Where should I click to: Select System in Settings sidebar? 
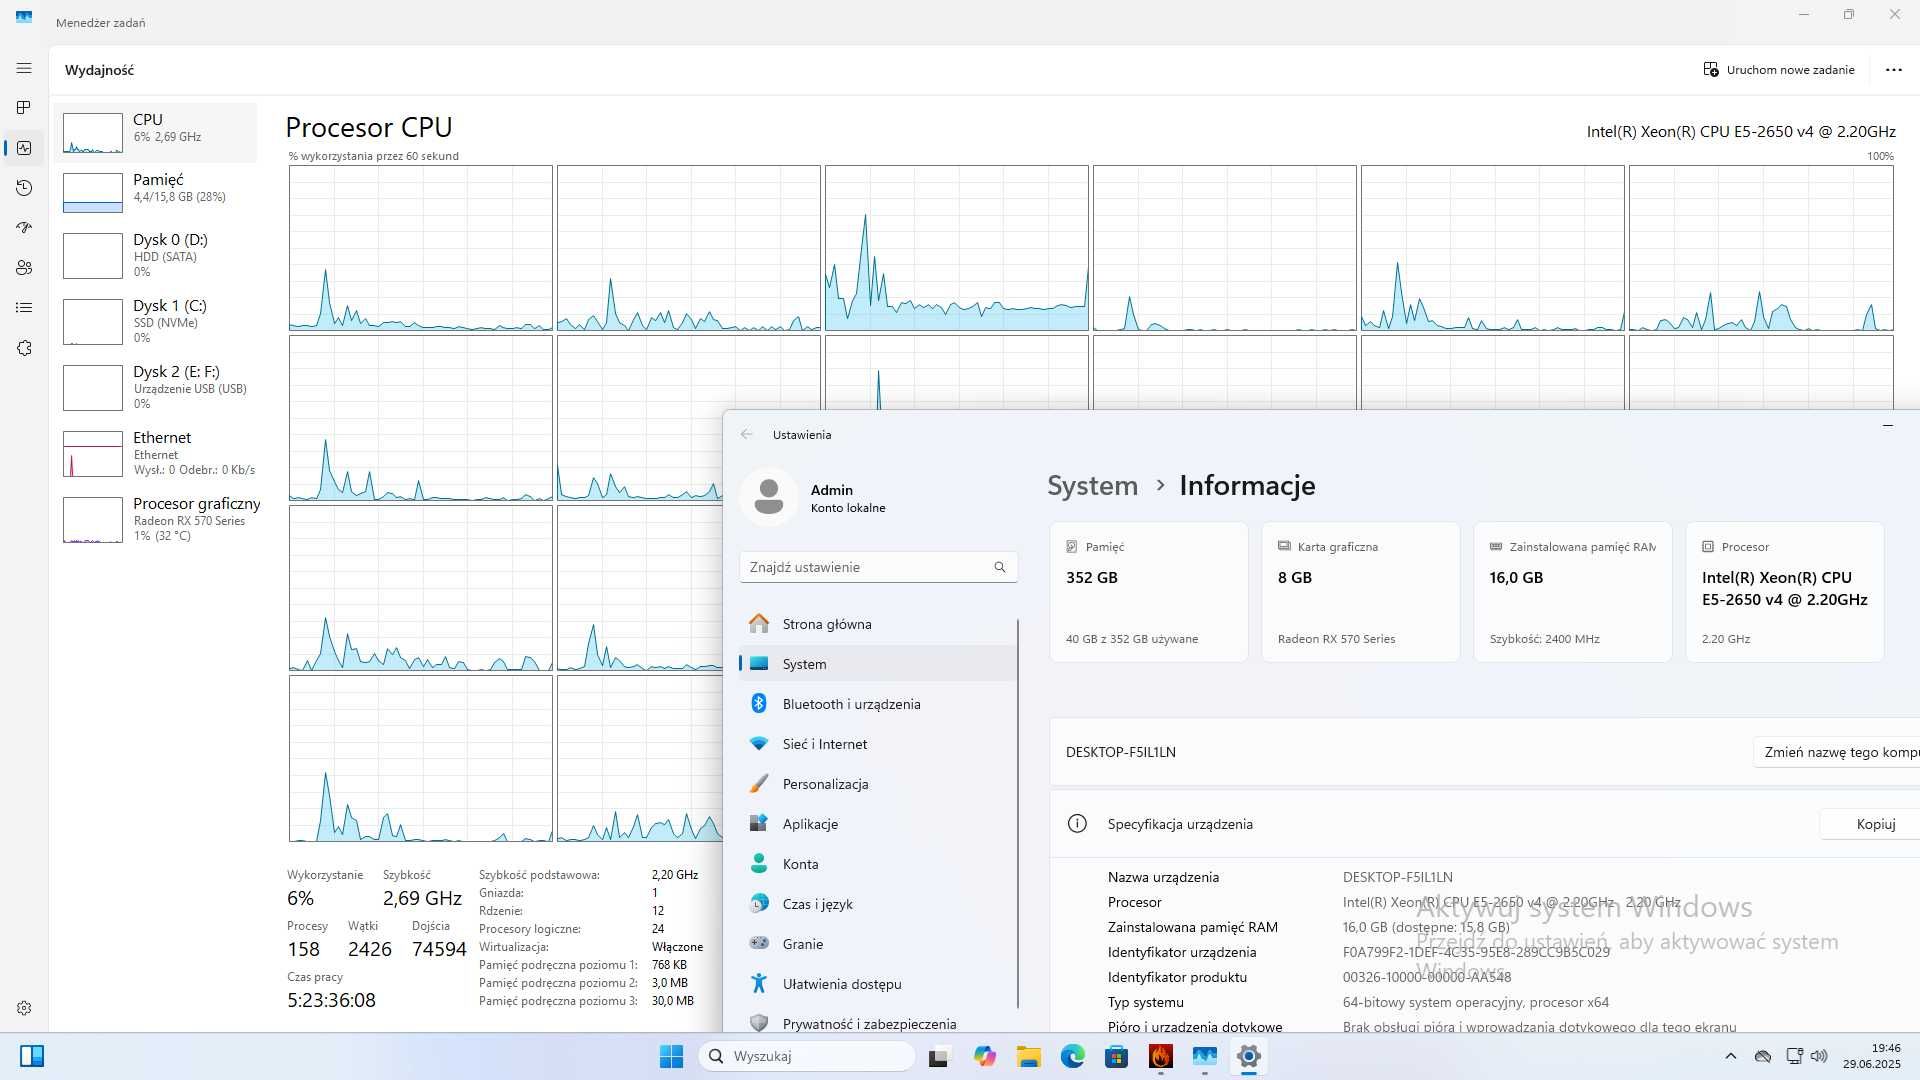coord(878,664)
